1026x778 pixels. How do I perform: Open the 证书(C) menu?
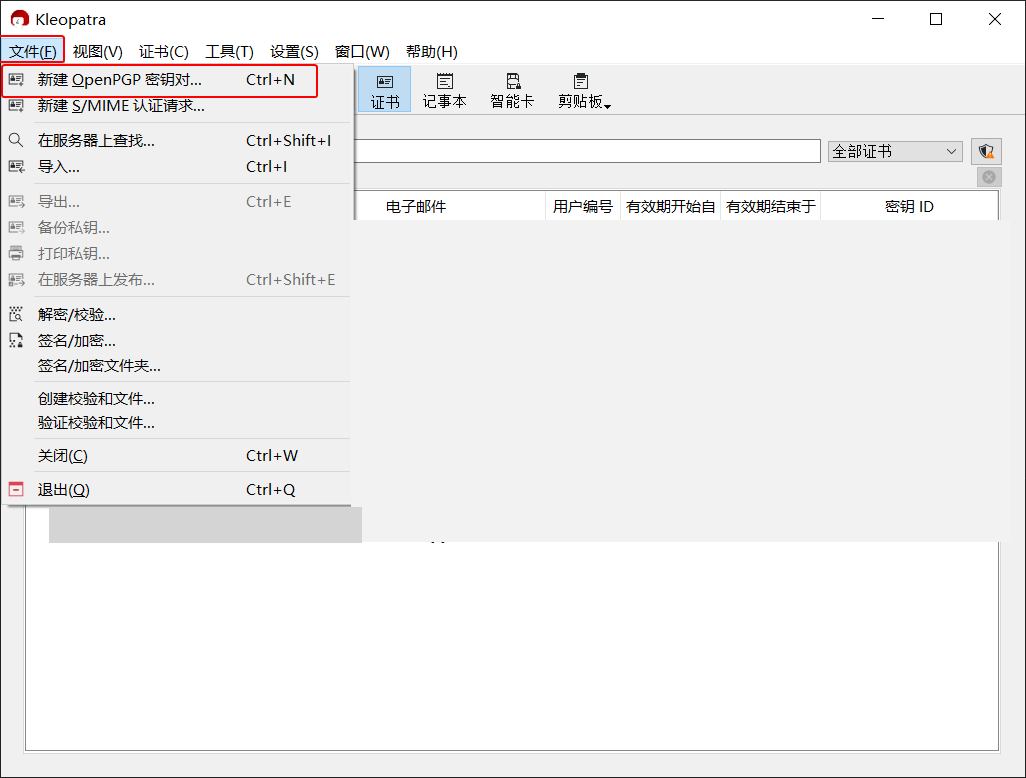point(164,51)
